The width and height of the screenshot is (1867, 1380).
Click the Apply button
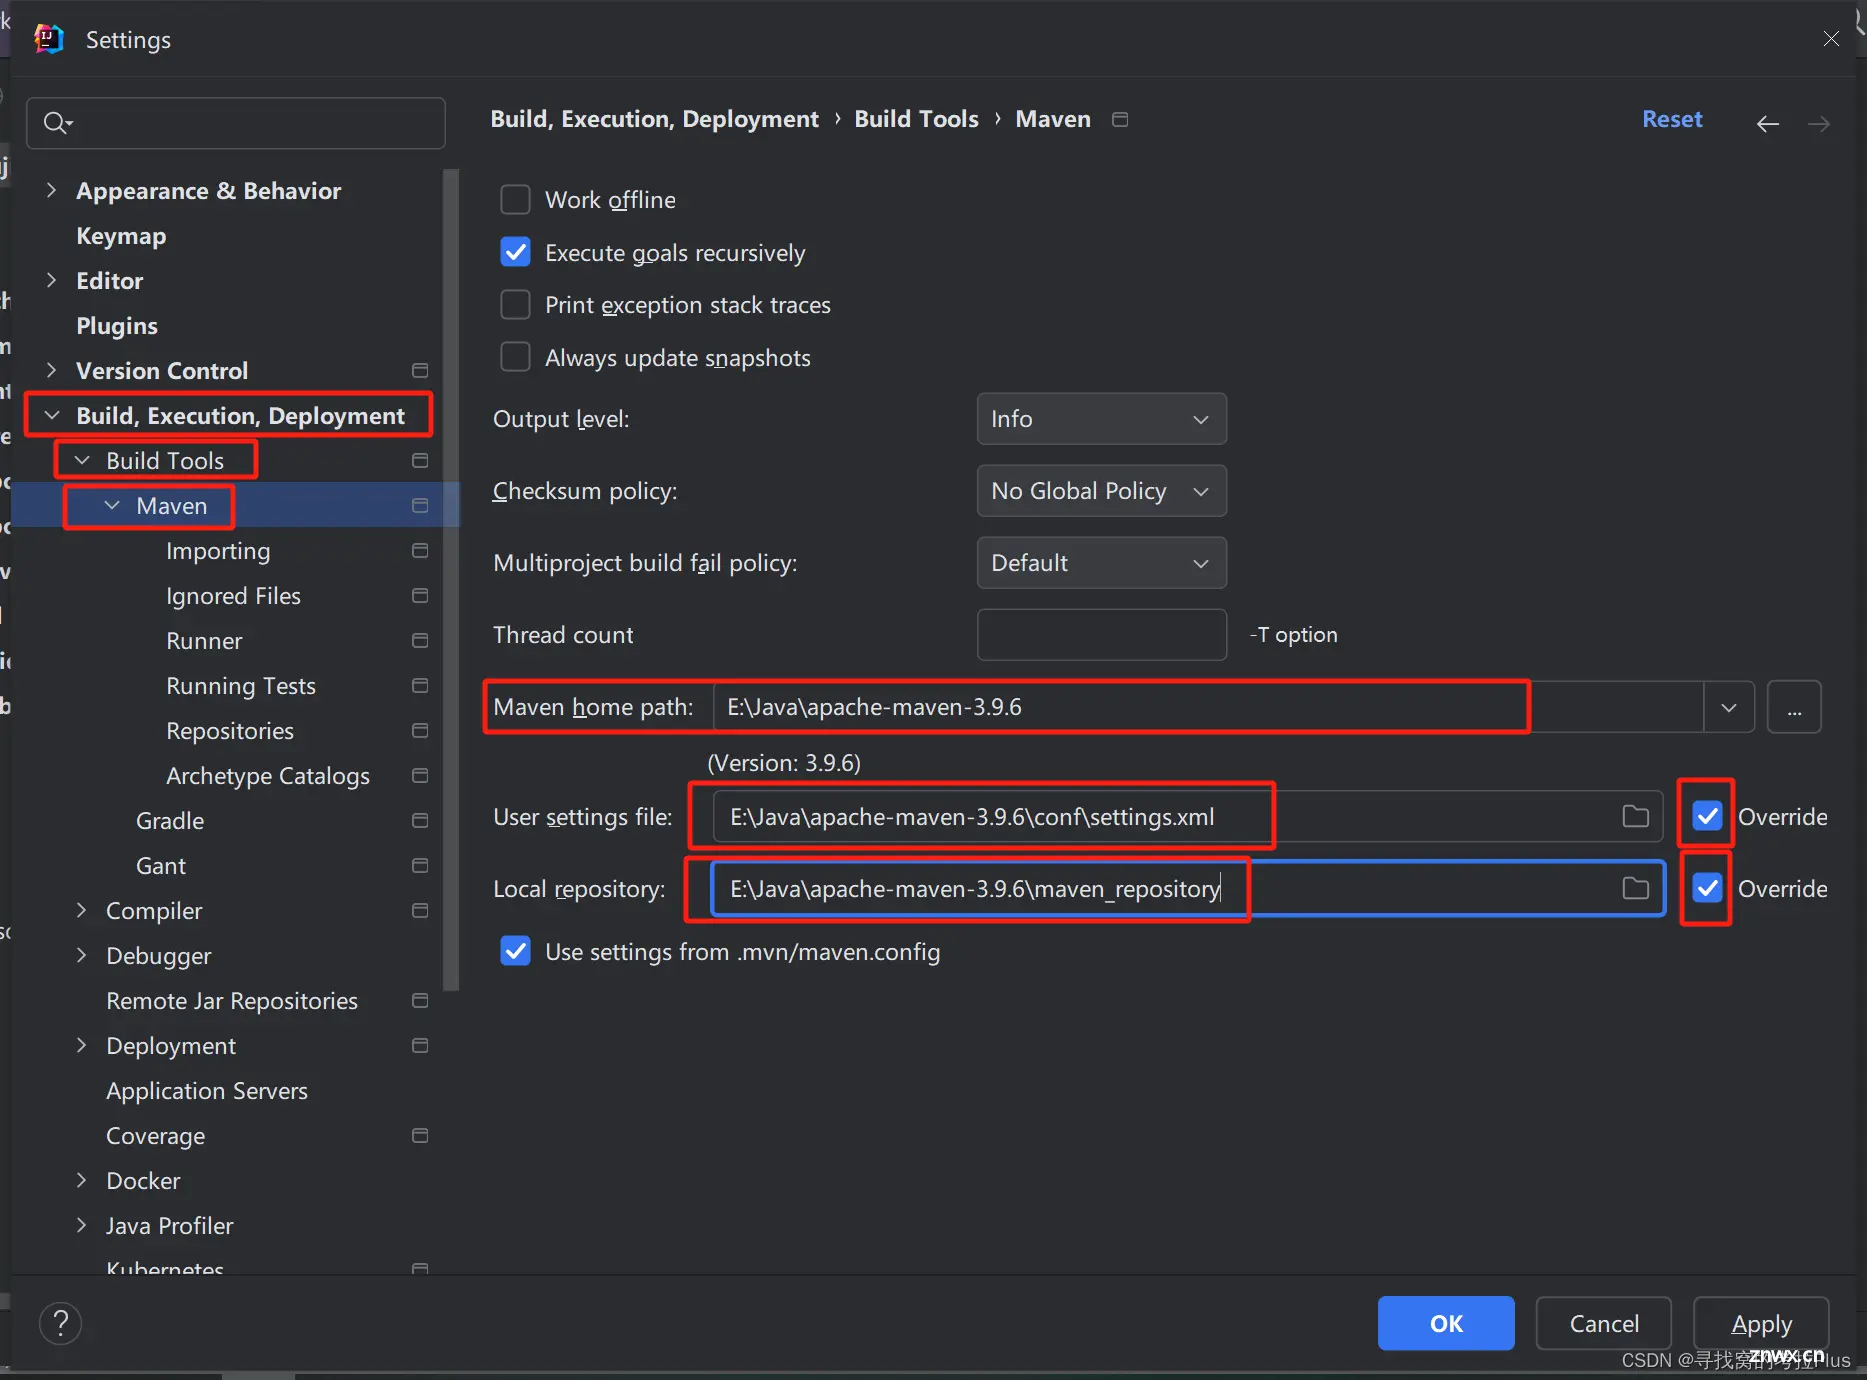coord(1761,1323)
